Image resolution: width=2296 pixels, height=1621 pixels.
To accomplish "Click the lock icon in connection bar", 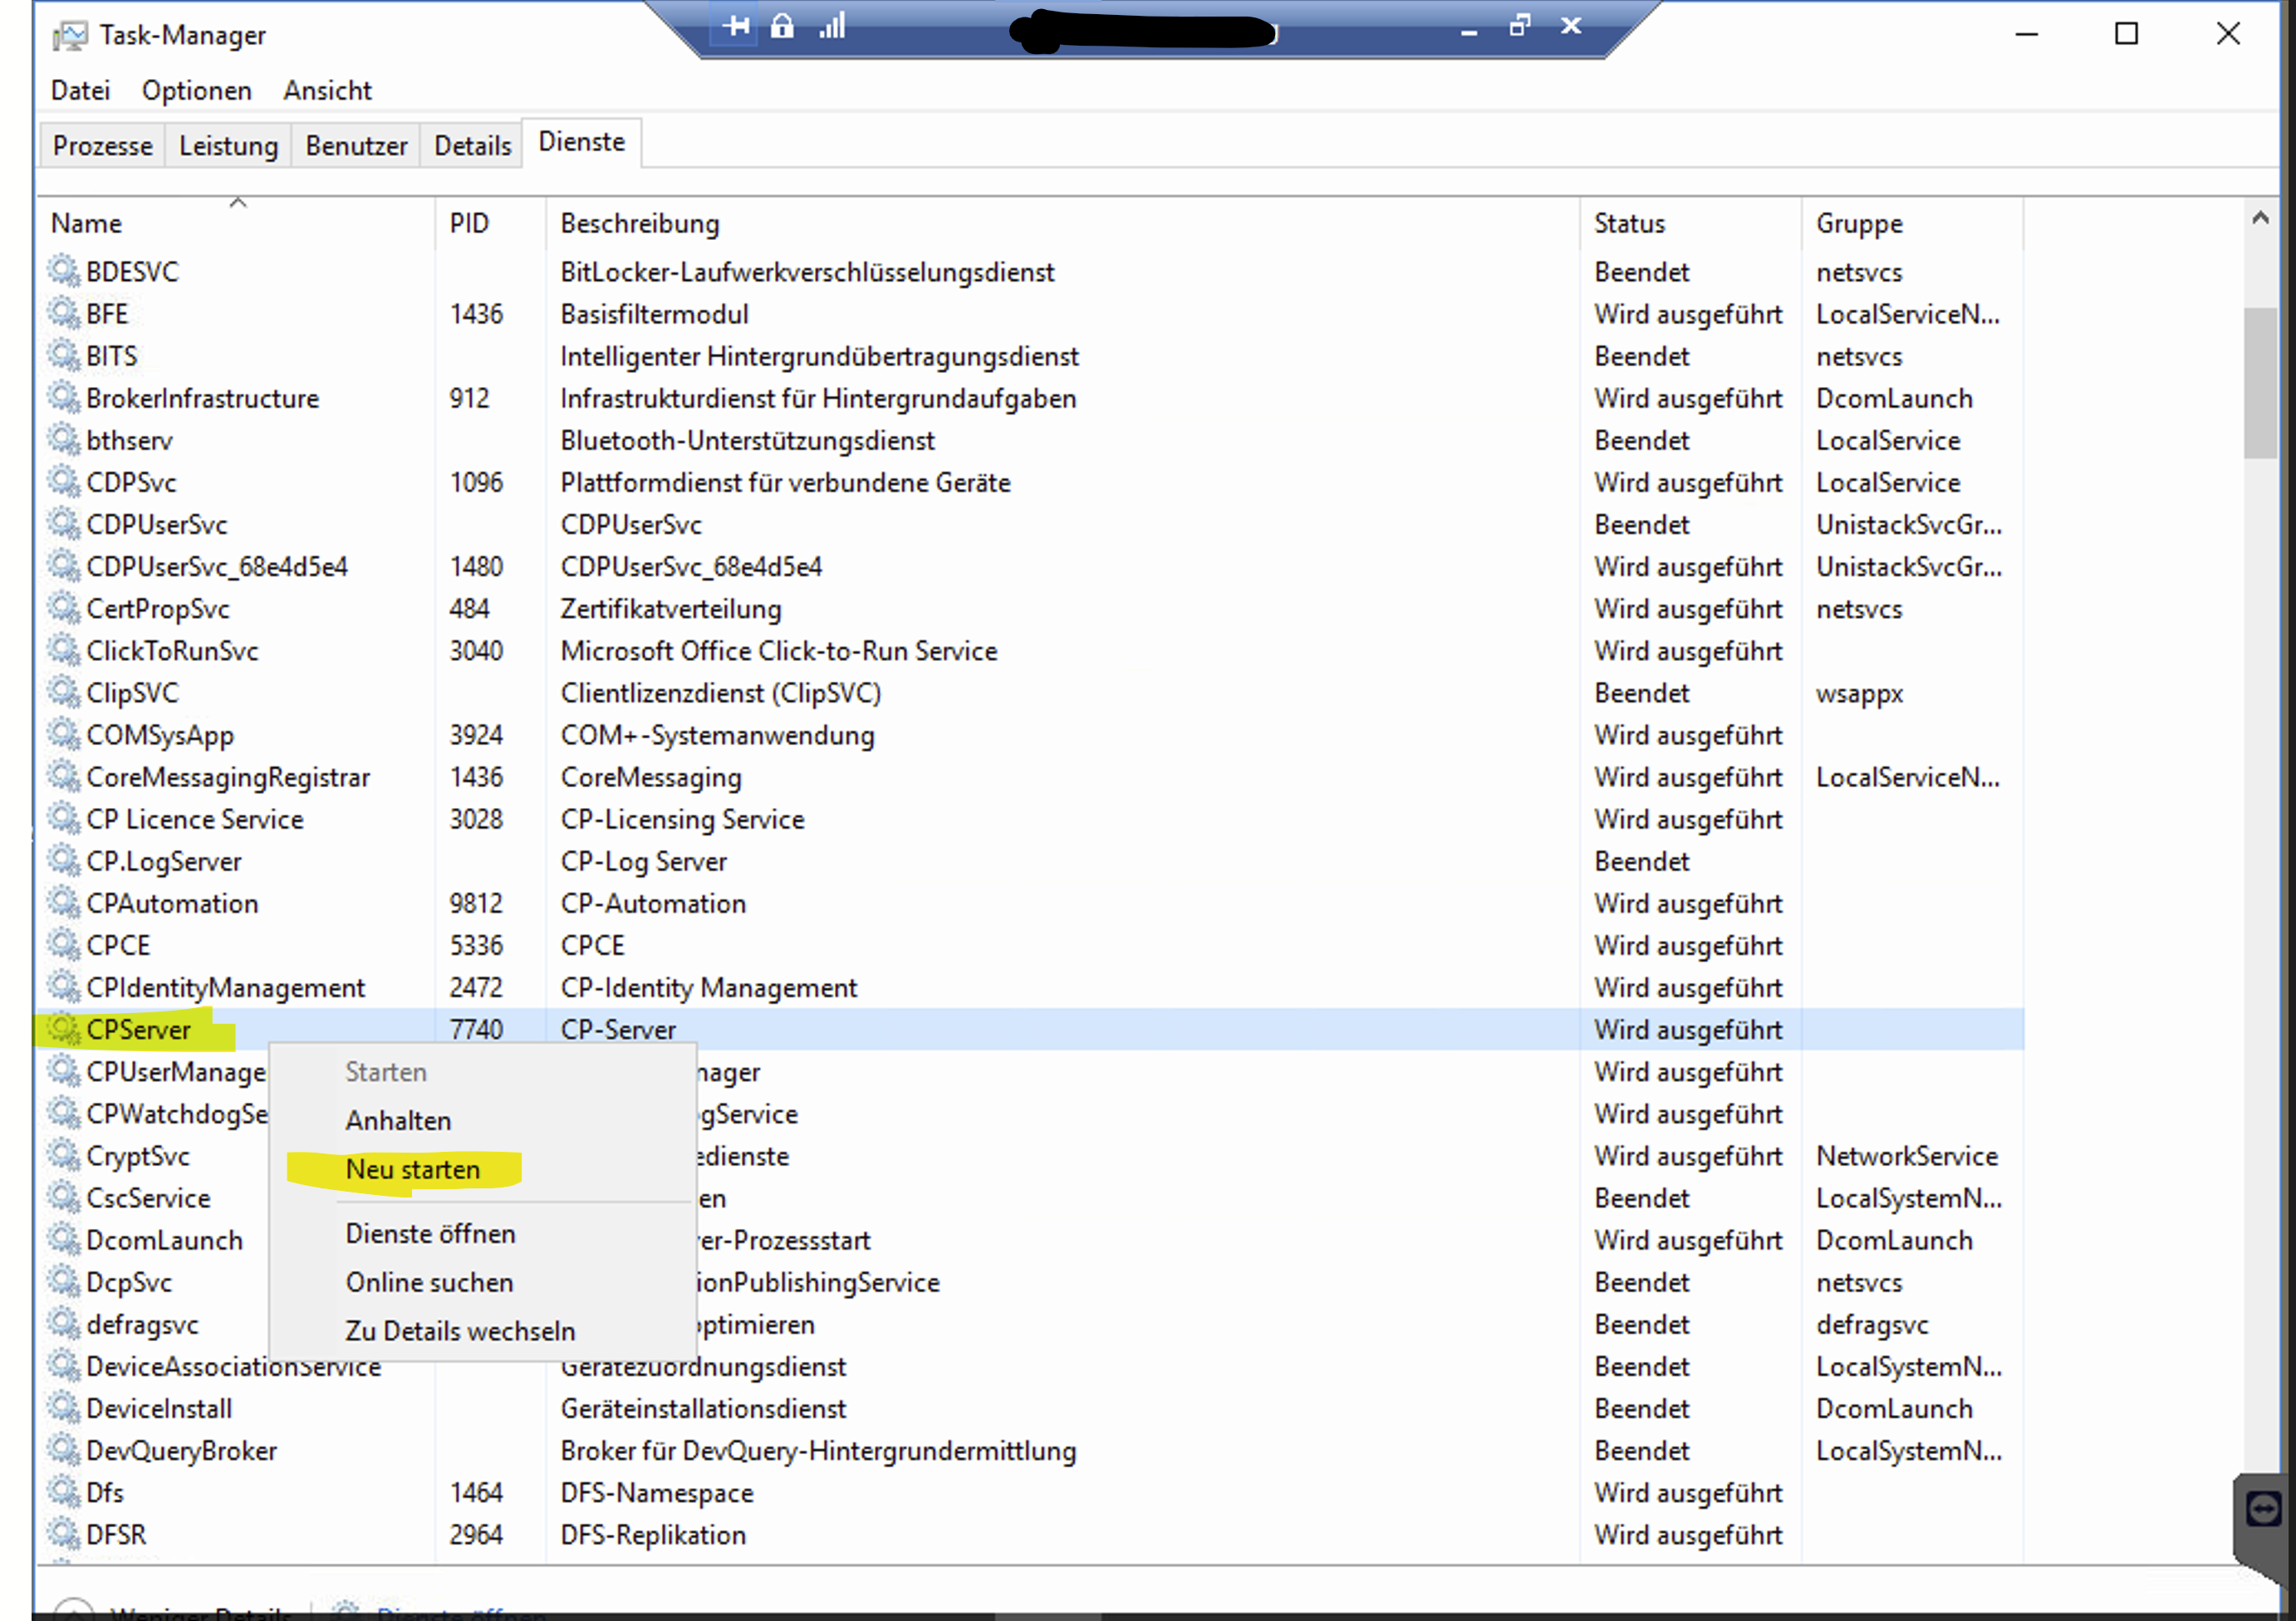I will [782, 26].
